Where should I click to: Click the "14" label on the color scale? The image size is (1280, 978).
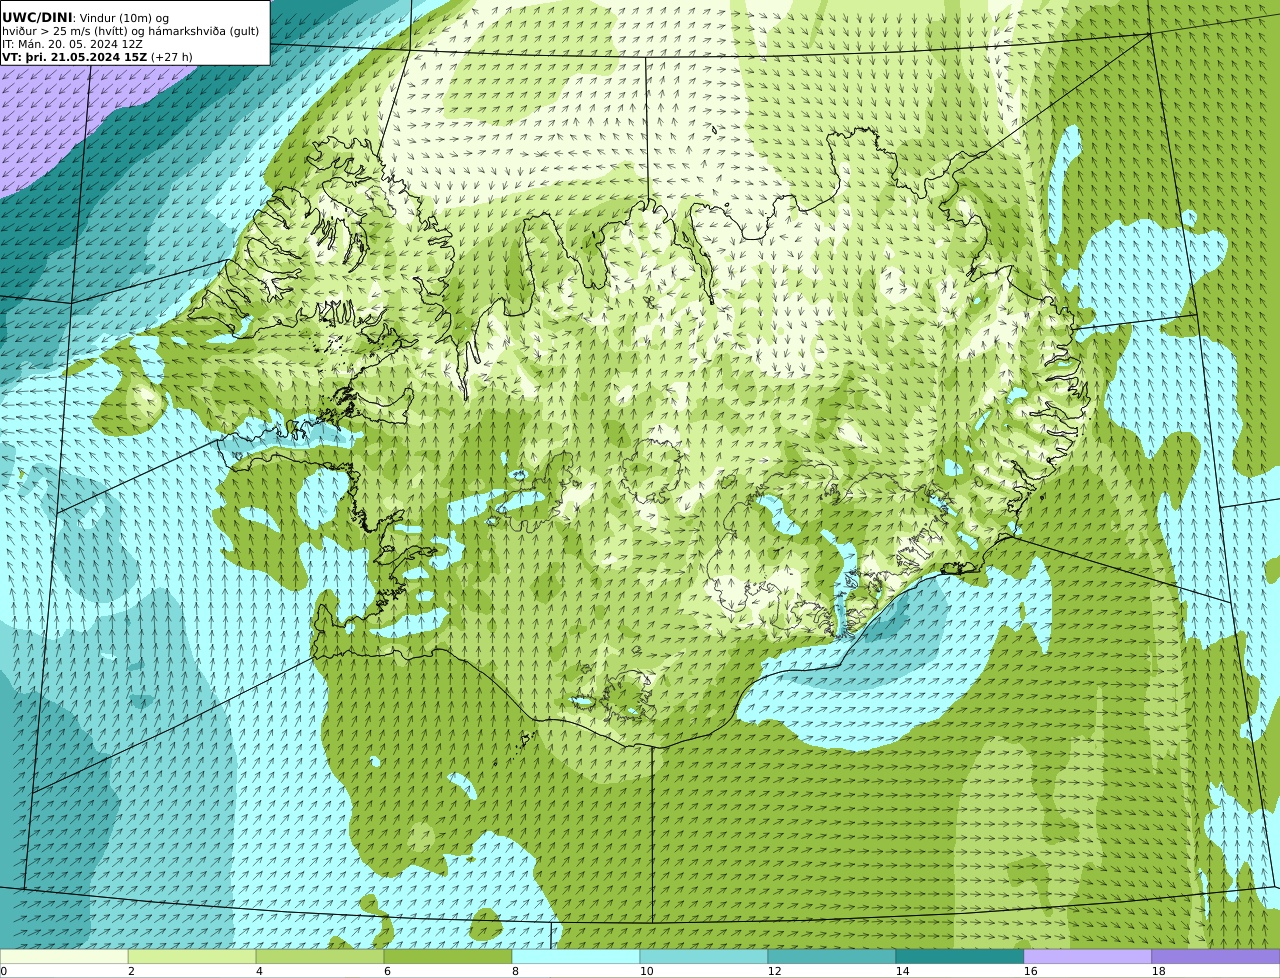(902, 971)
